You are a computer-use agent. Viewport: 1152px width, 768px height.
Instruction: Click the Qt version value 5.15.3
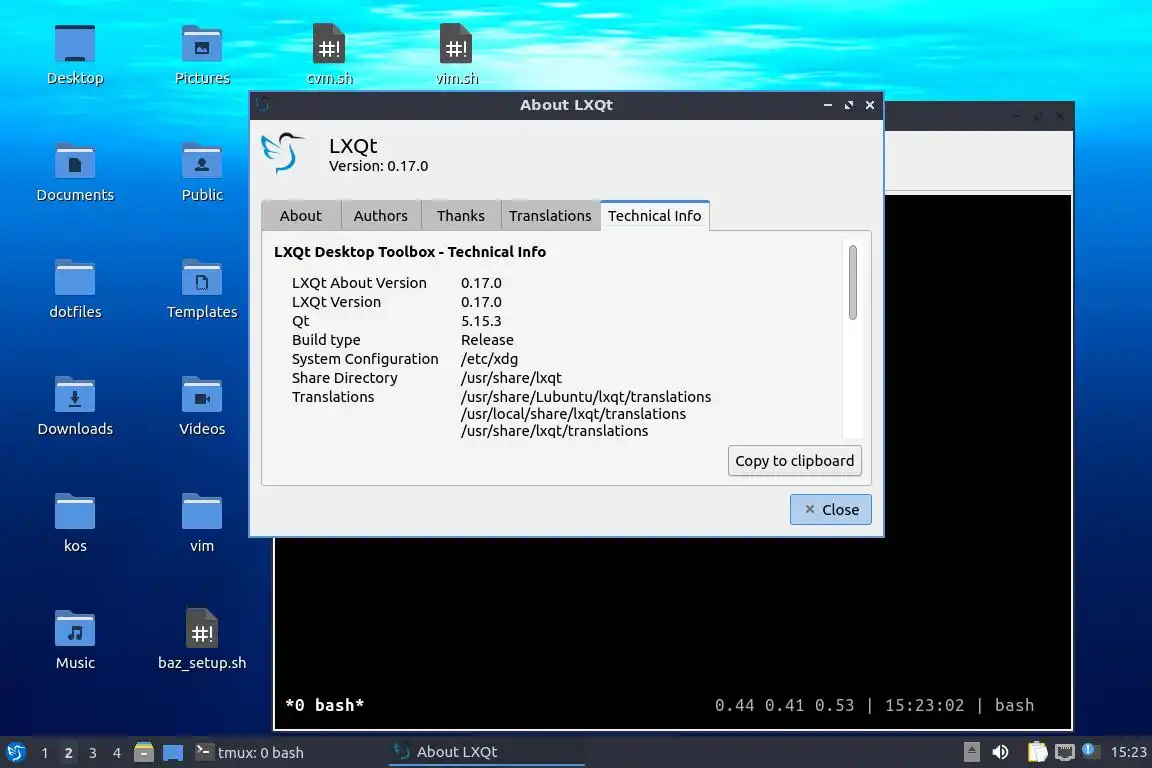click(x=481, y=321)
